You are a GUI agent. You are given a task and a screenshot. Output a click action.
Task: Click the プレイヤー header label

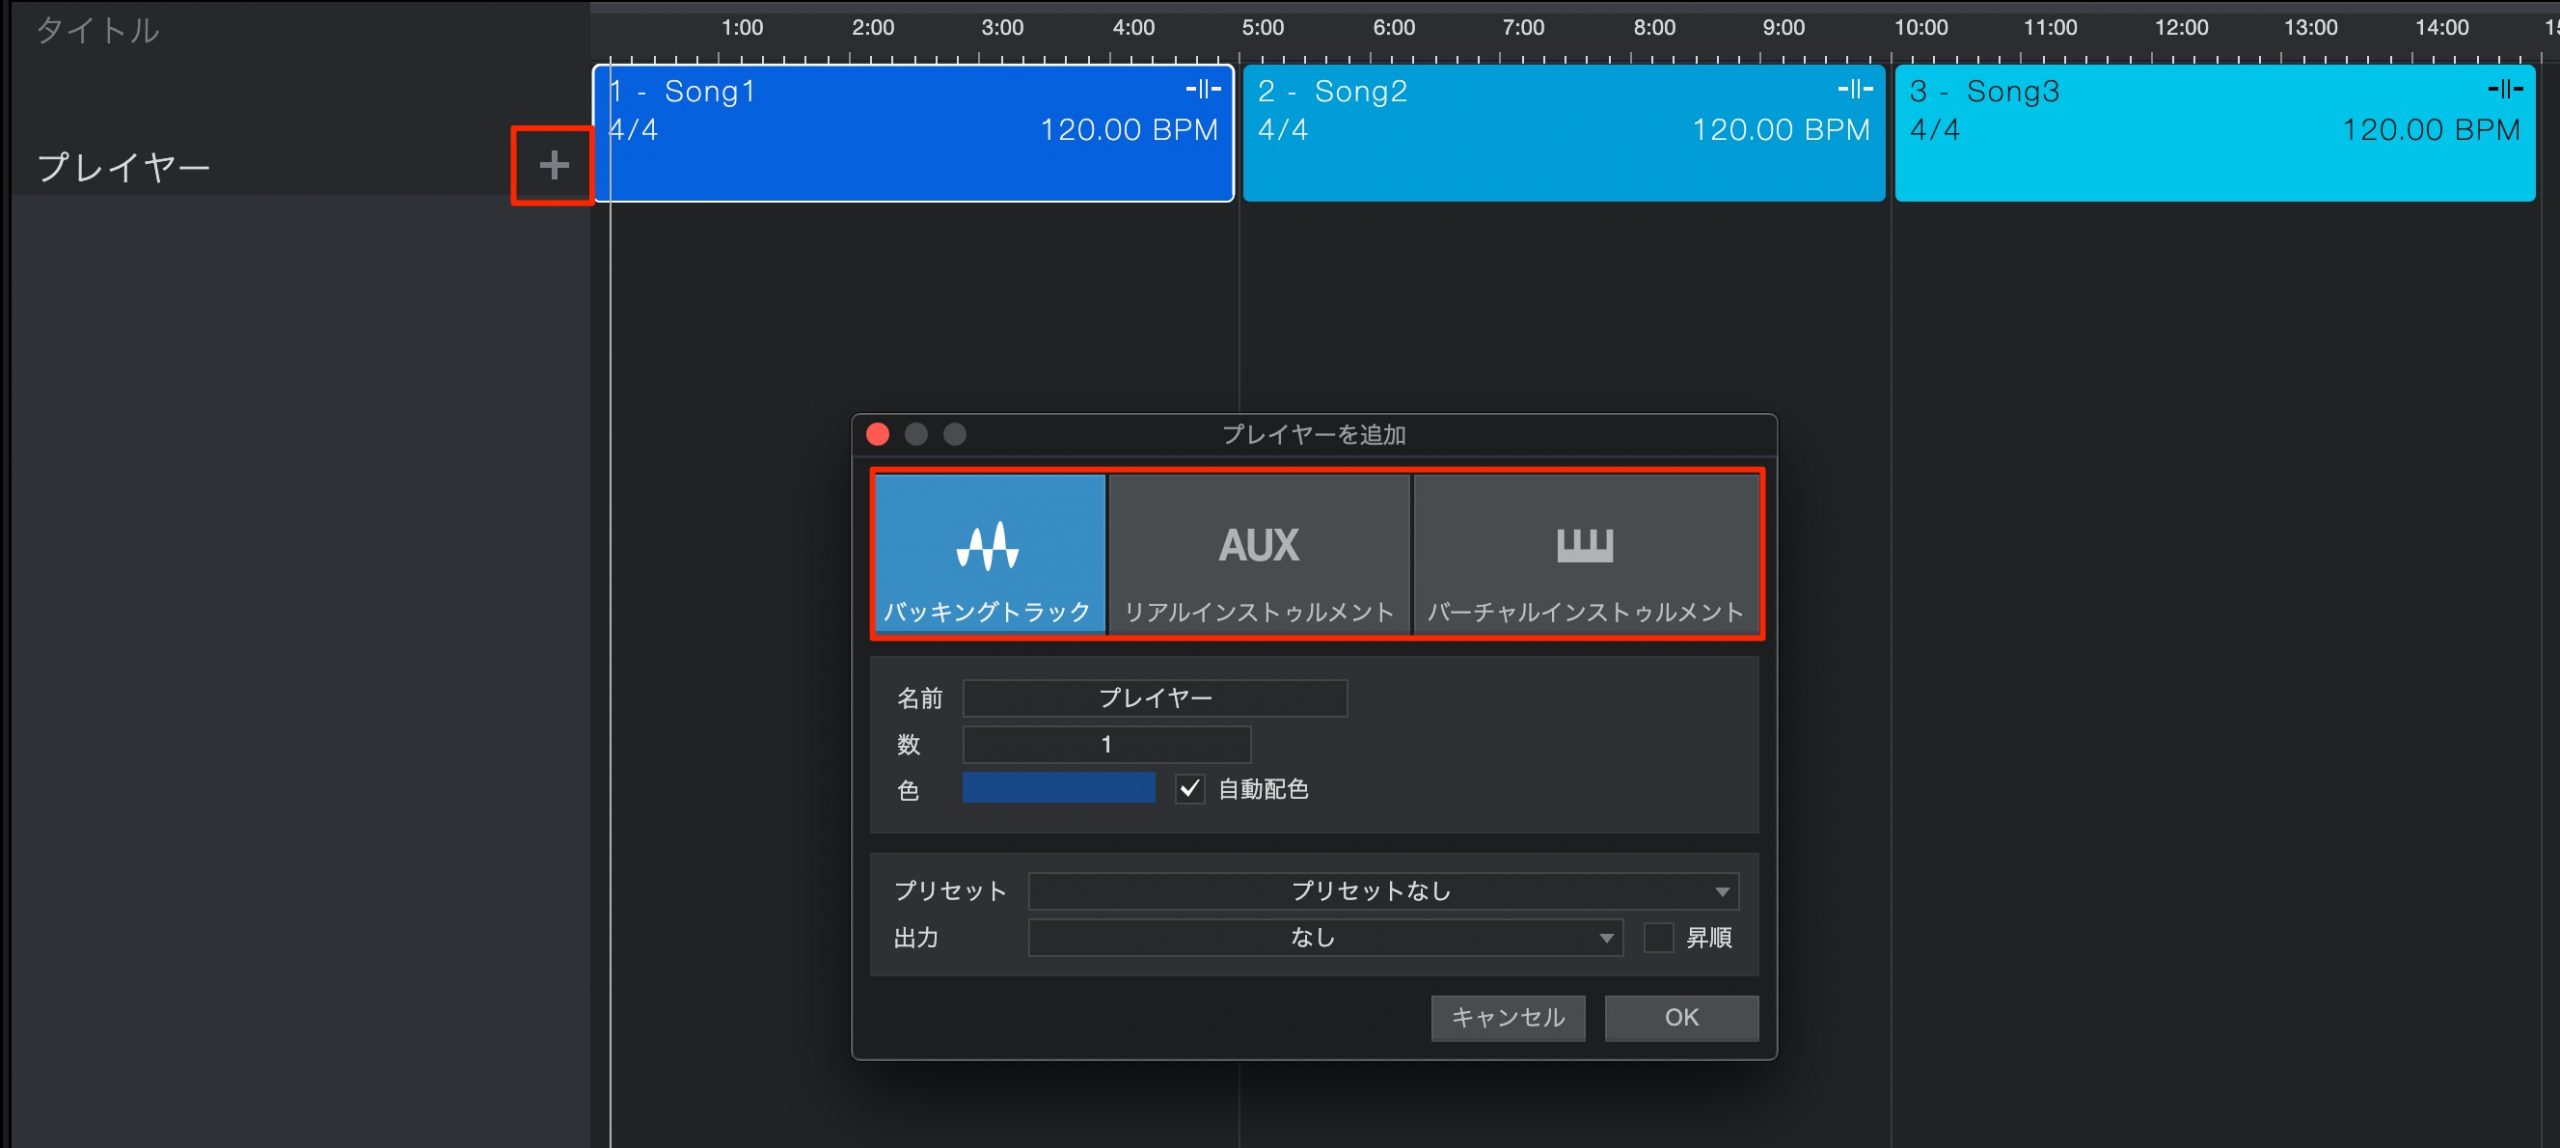[124, 167]
